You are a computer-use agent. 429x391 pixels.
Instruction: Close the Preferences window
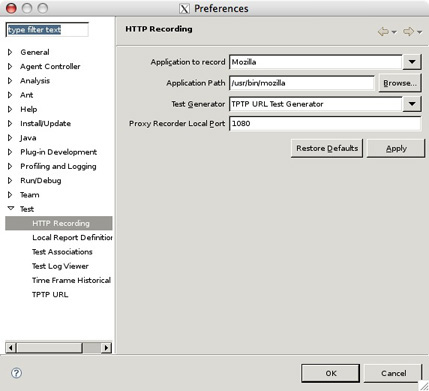pyautogui.click(x=11, y=8)
